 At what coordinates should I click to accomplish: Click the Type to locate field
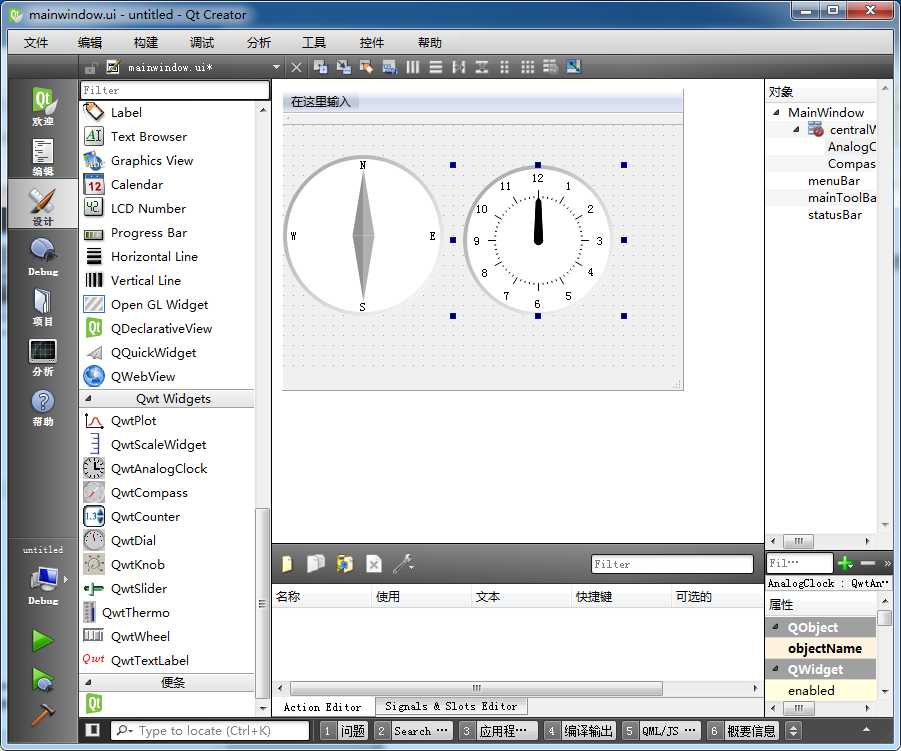click(x=210, y=730)
